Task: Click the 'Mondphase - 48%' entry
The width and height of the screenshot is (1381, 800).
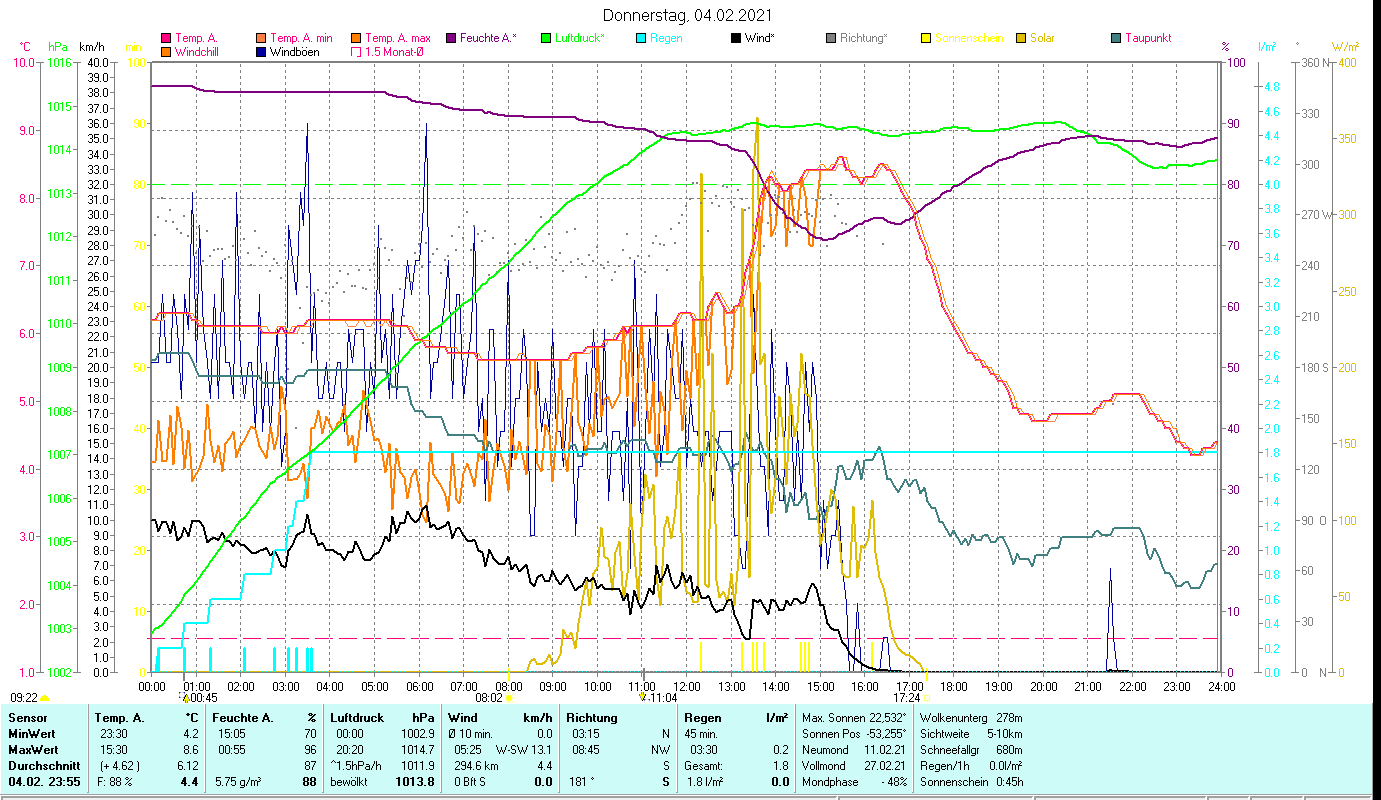Action: click(855, 781)
